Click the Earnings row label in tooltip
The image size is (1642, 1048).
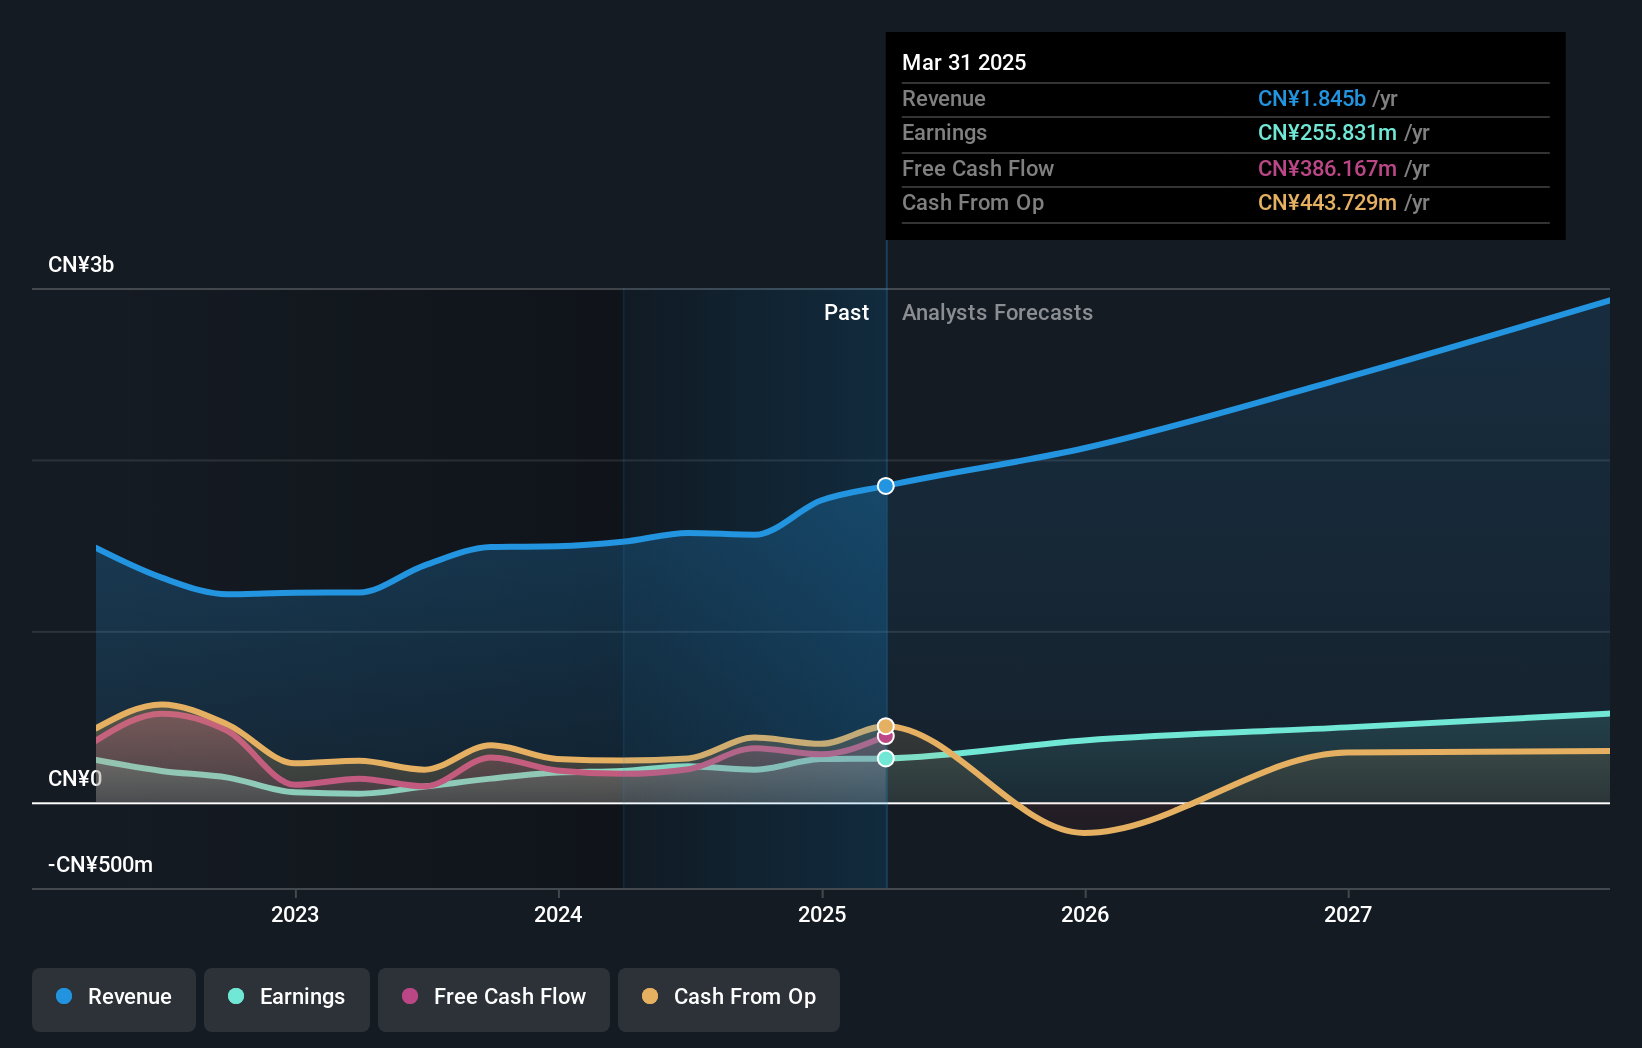944,133
